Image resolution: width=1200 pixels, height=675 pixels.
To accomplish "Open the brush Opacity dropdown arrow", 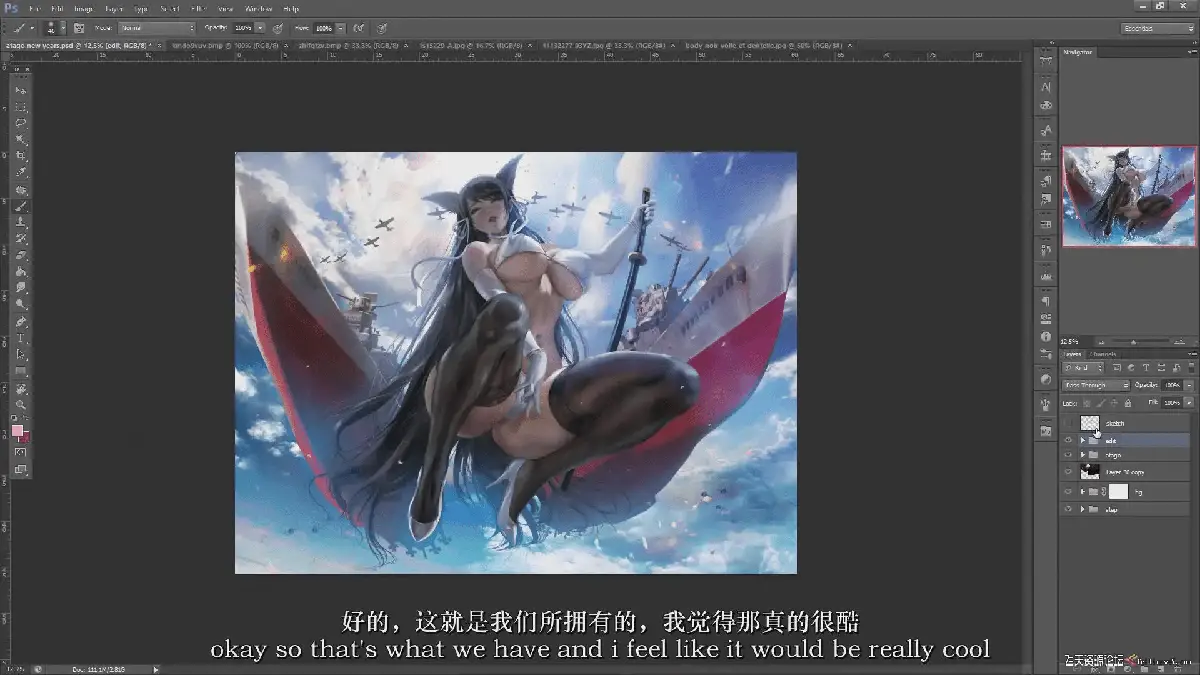I will pyautogui.click(x=260, y=28).
